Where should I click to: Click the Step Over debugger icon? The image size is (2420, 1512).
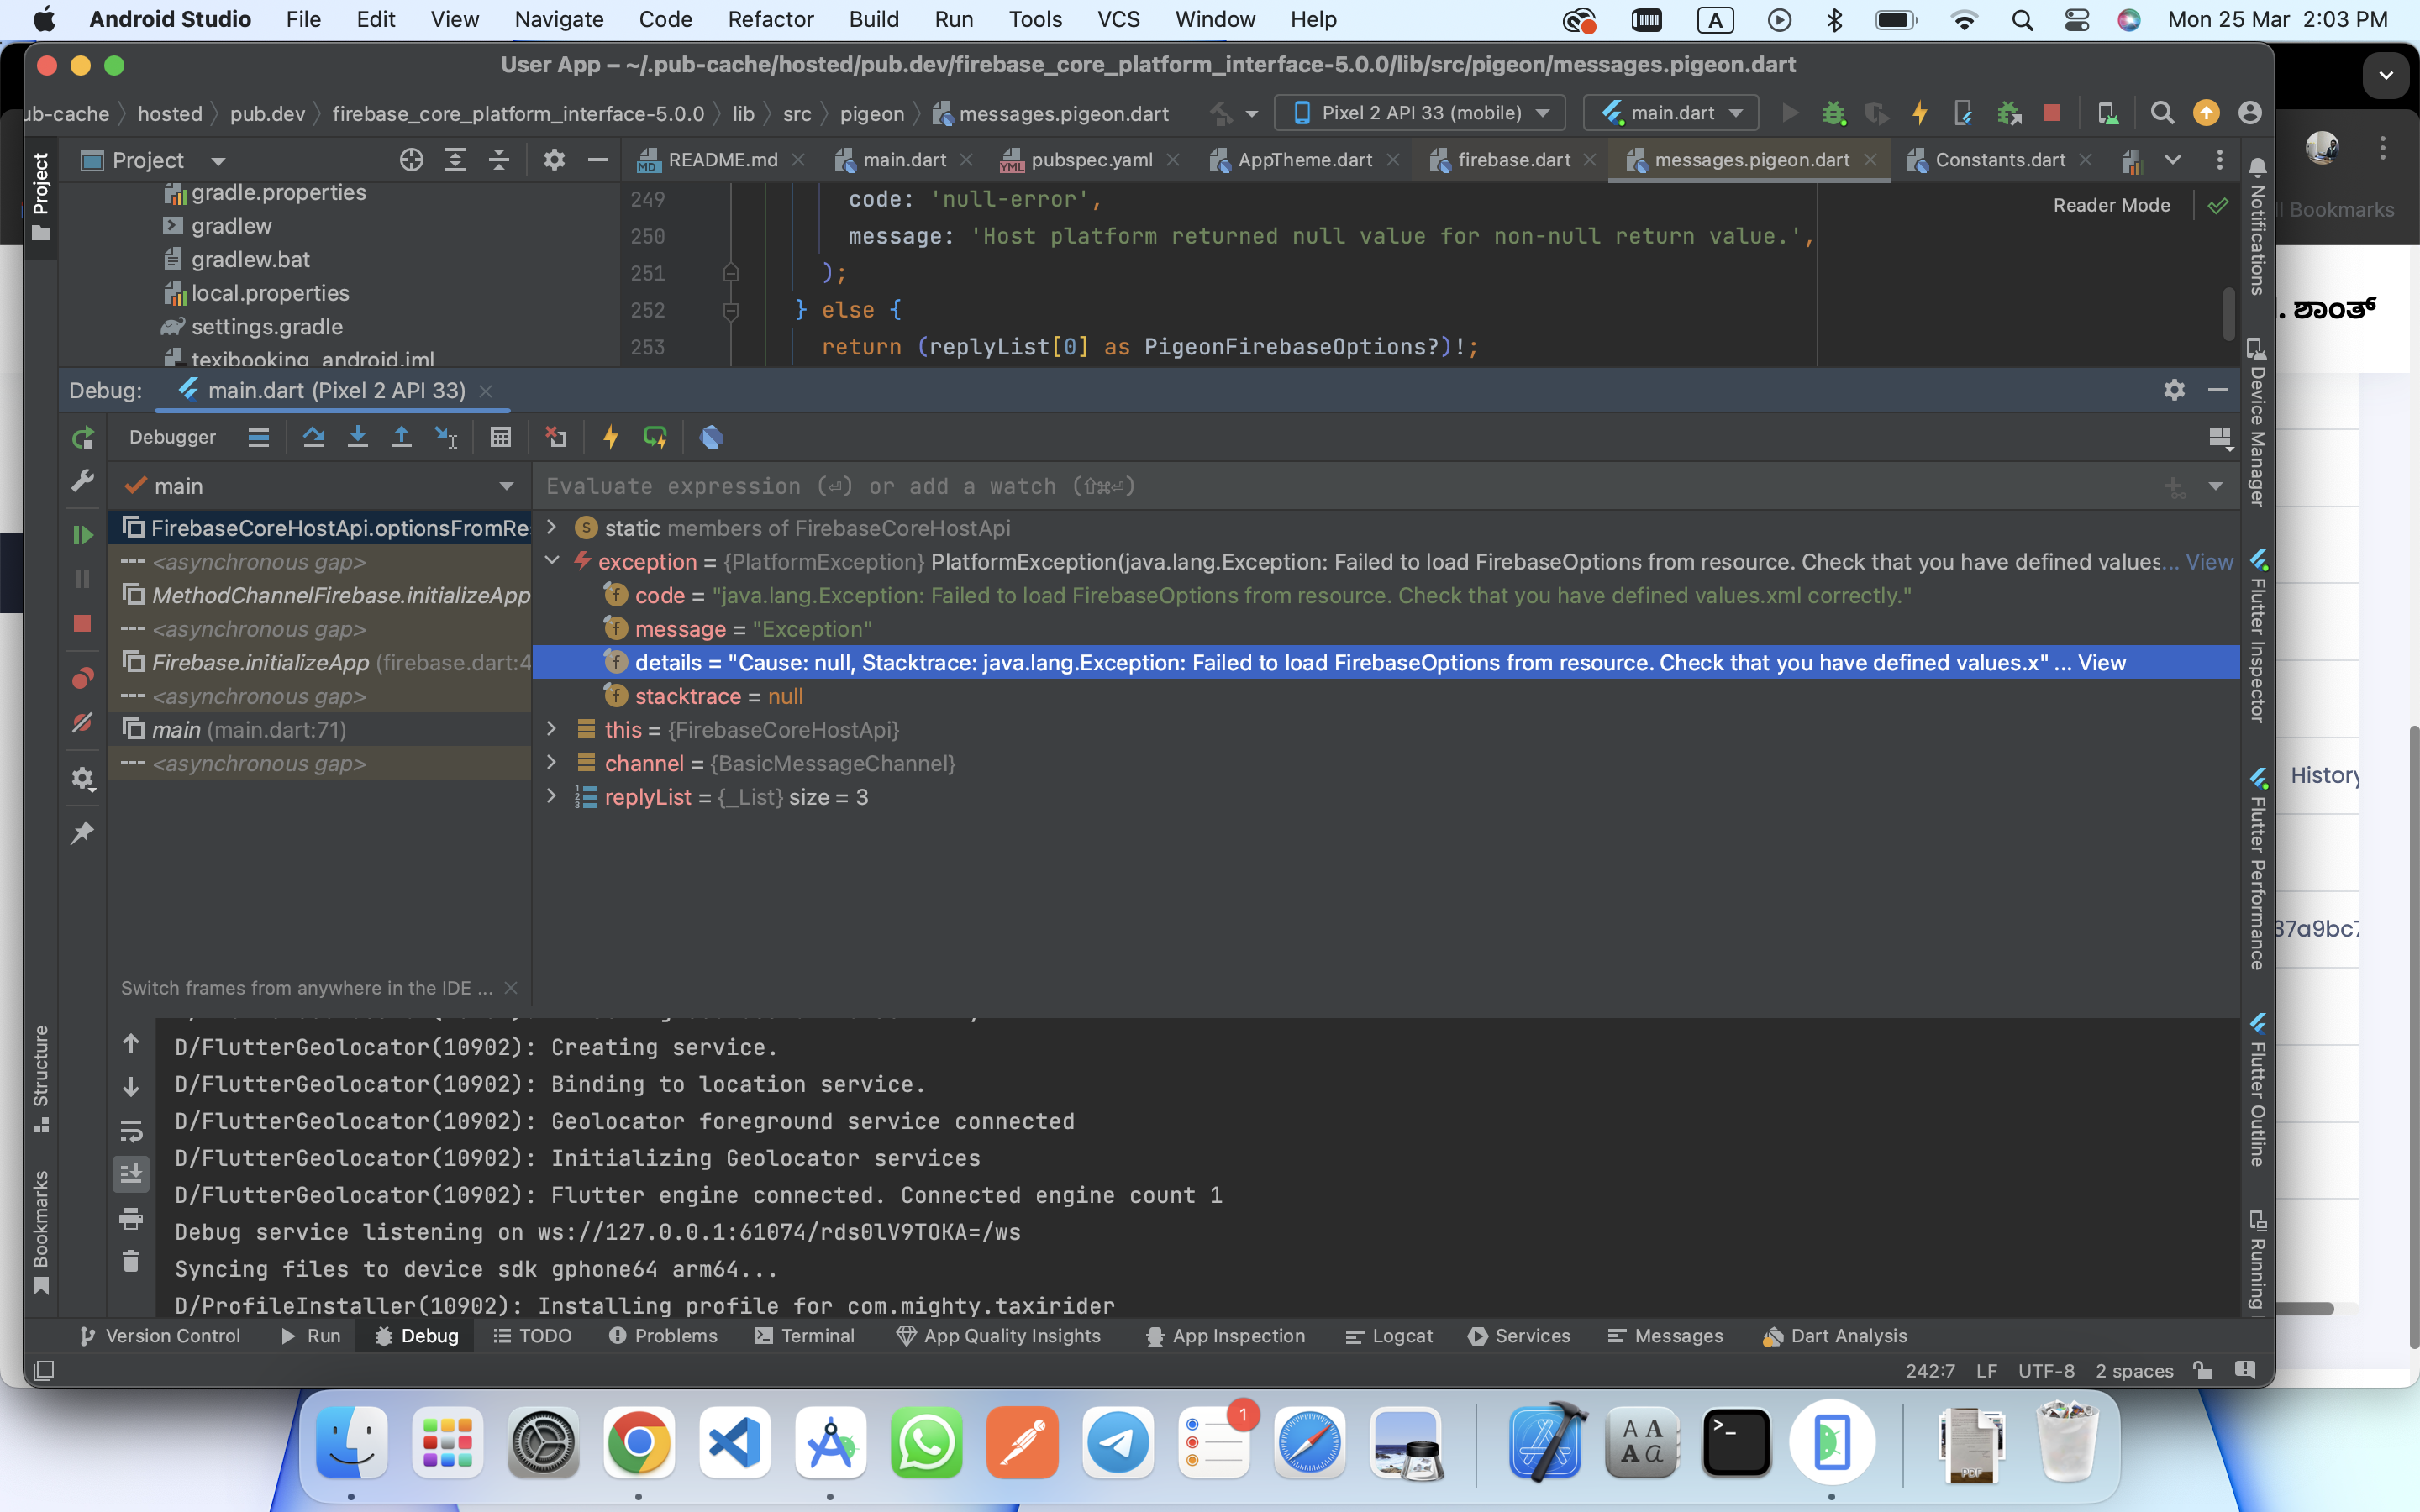pyautogui.click(x=314, y=437)
